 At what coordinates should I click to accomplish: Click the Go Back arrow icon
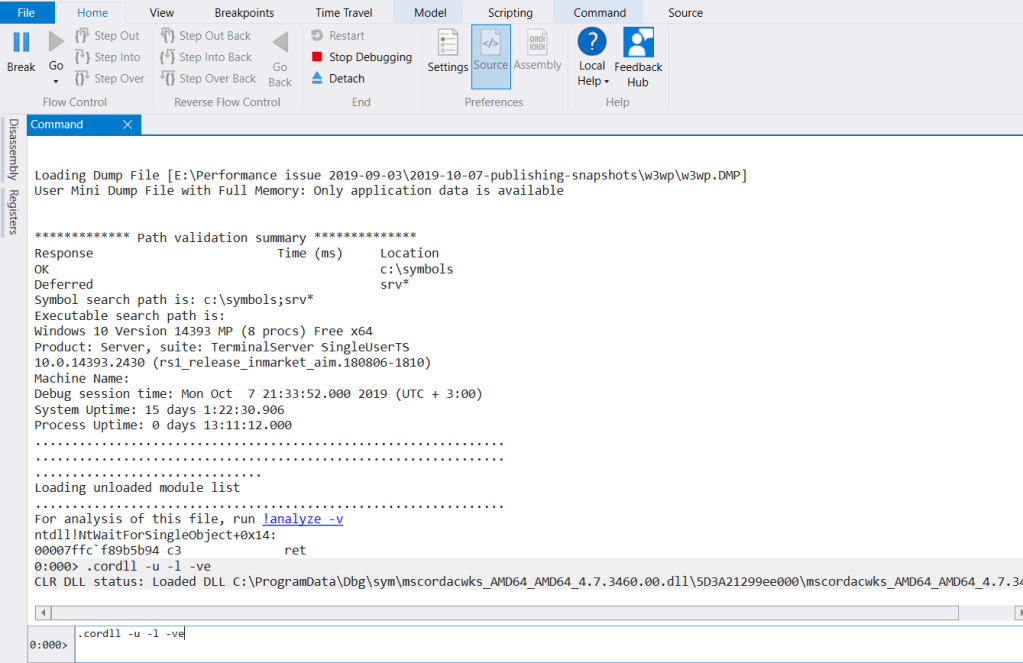280,43
